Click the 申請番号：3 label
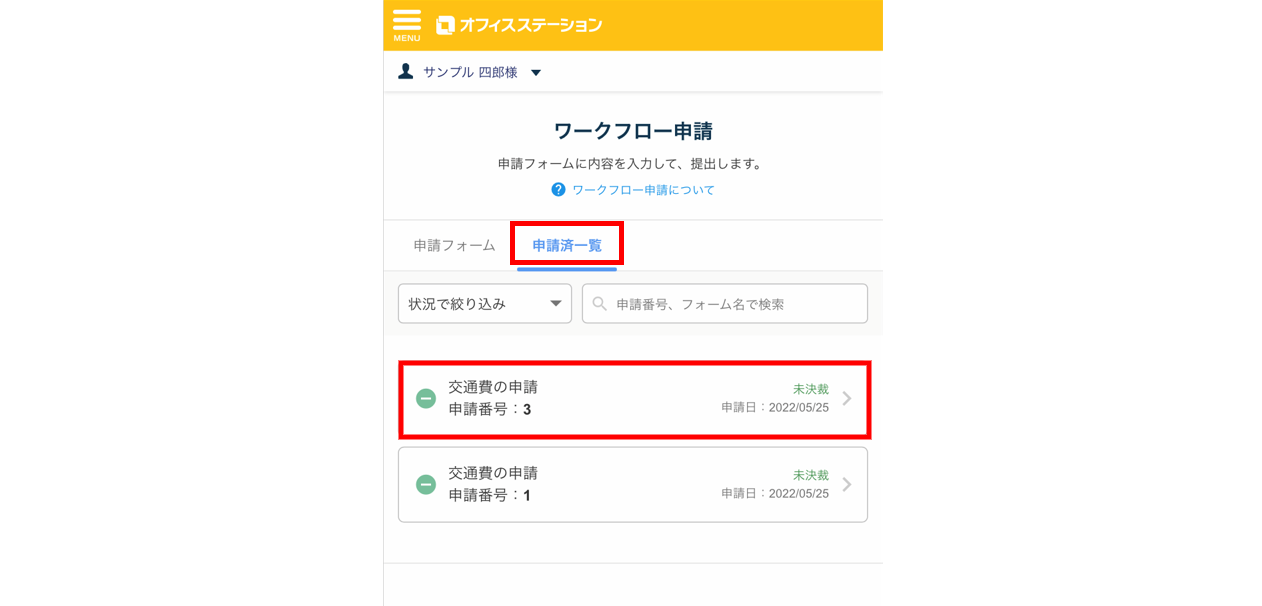The width and height of the screenshot is (1262, 606). tap(490, 409)
